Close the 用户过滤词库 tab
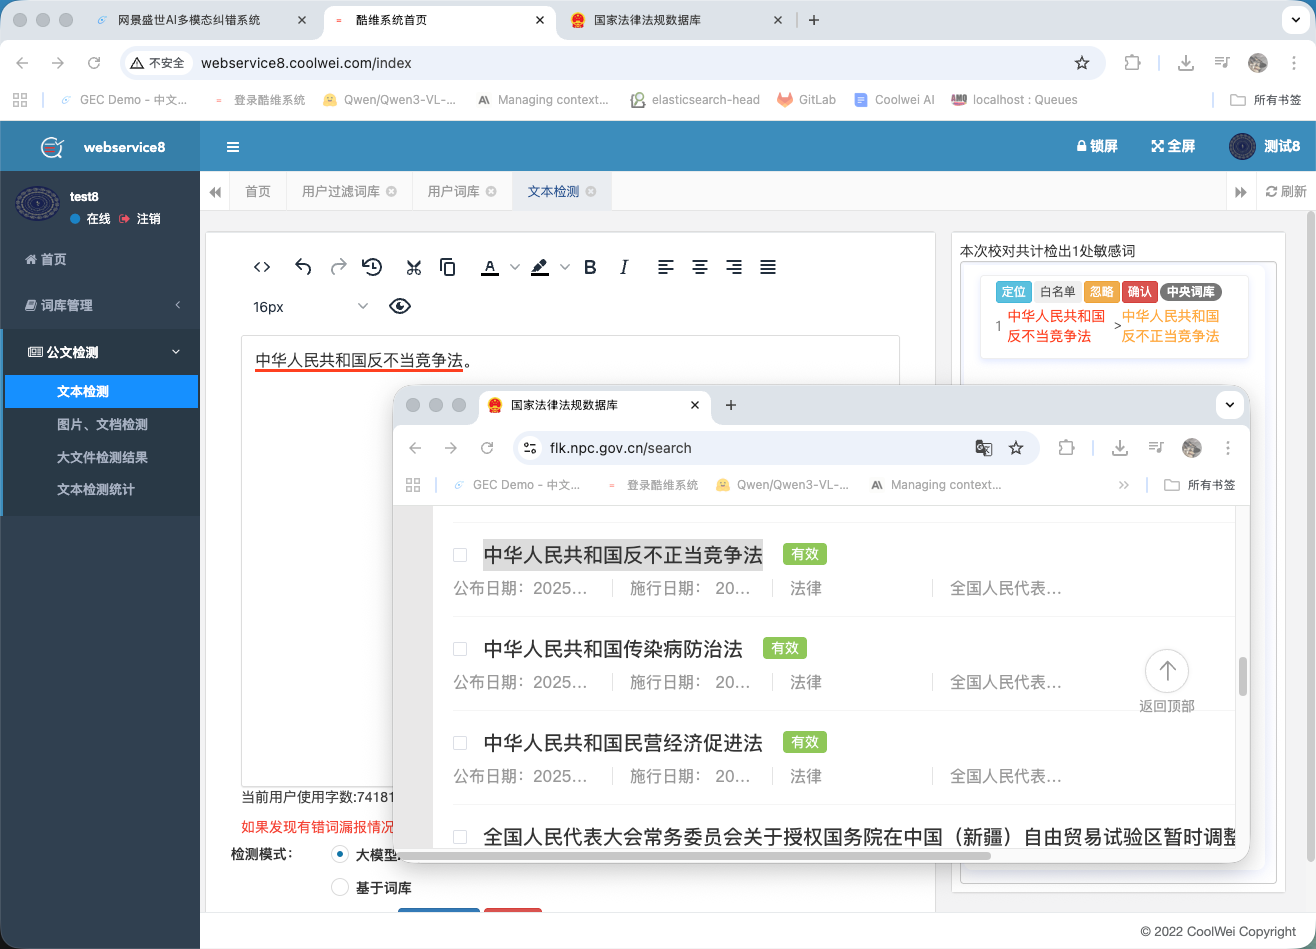The width and height of the screenshot is (1316, 949). click(391, 191)
